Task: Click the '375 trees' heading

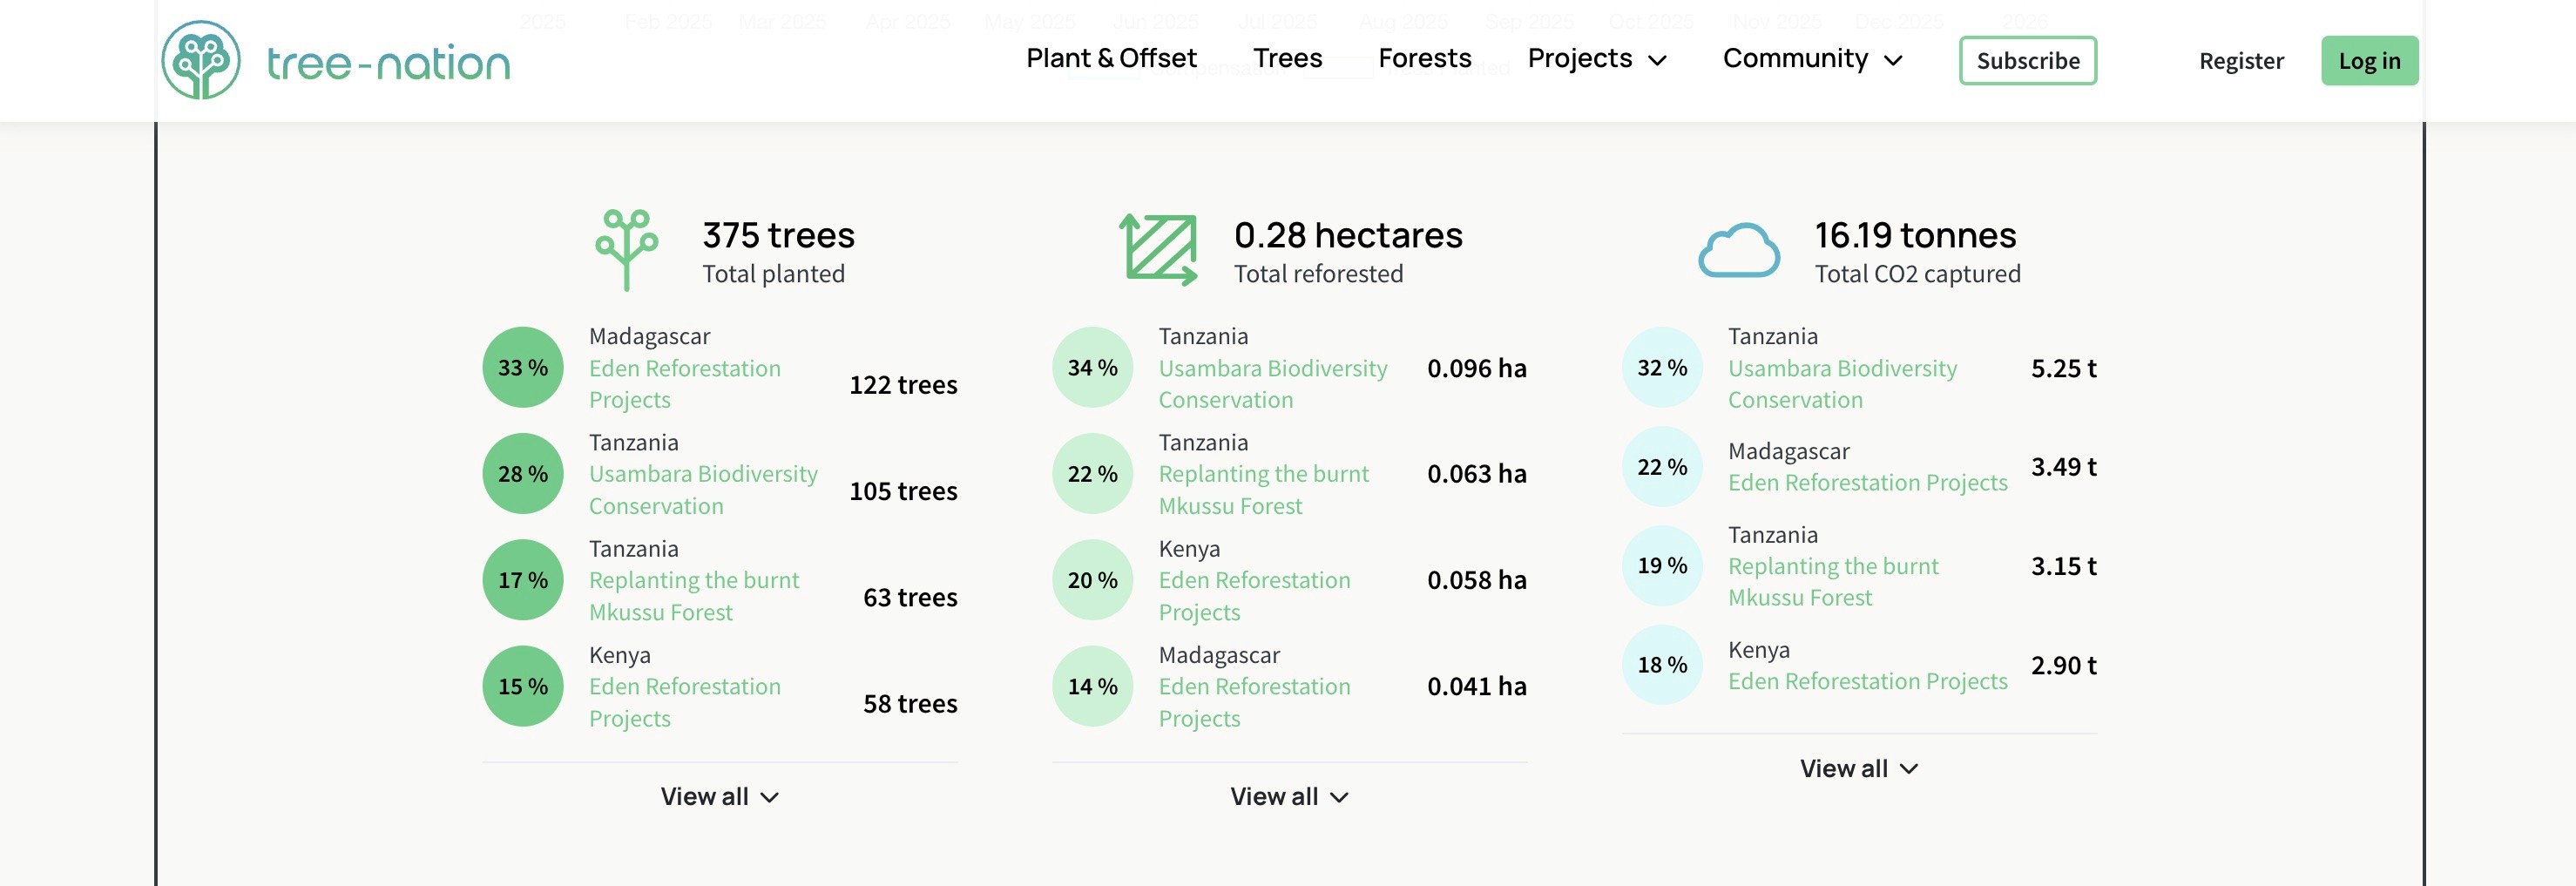Action: [778, 235]
